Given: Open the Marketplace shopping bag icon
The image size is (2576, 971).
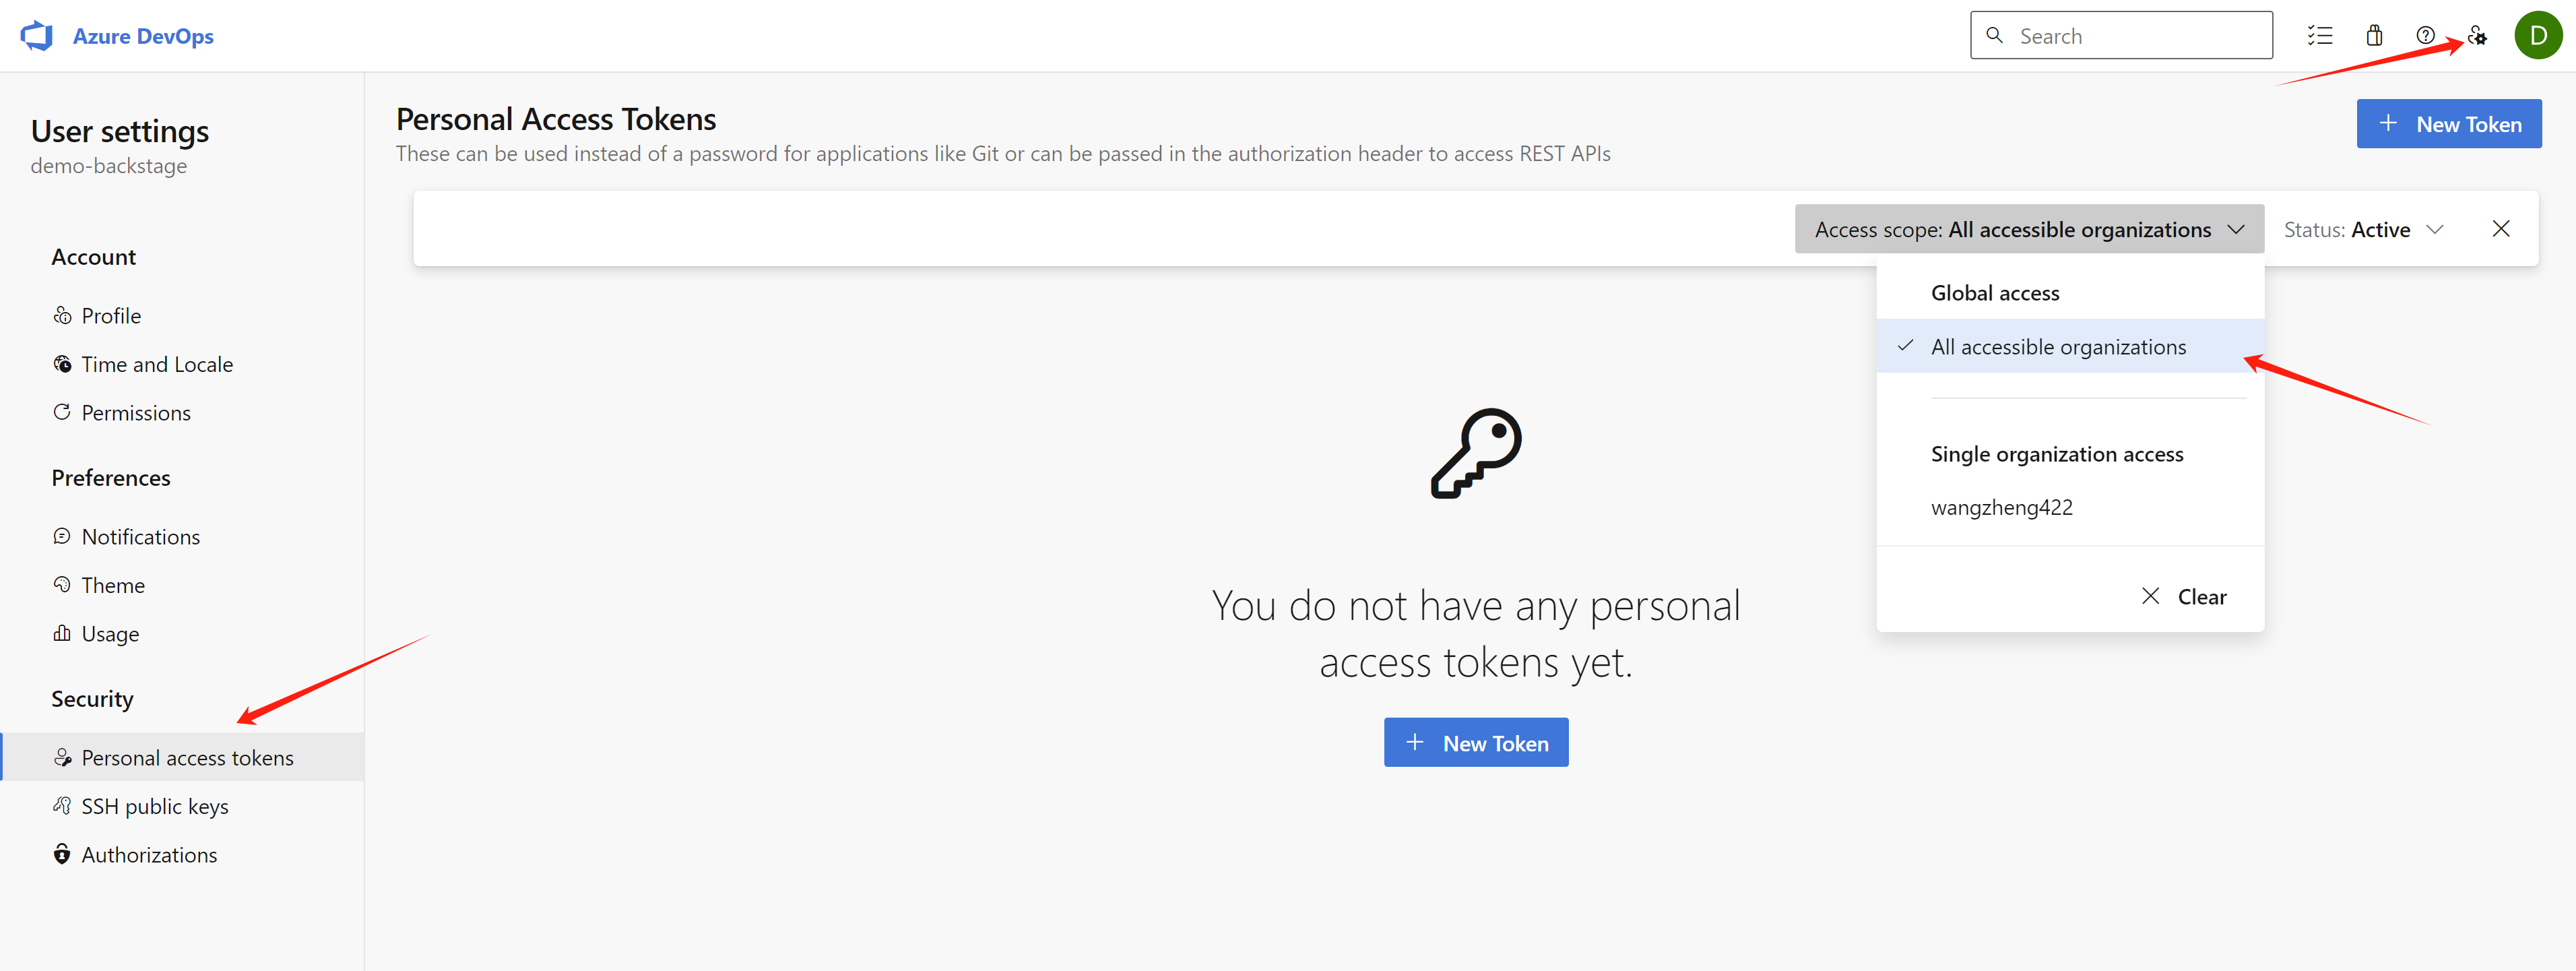Looking at the screenshot, I should click(x=2374, y=36).
